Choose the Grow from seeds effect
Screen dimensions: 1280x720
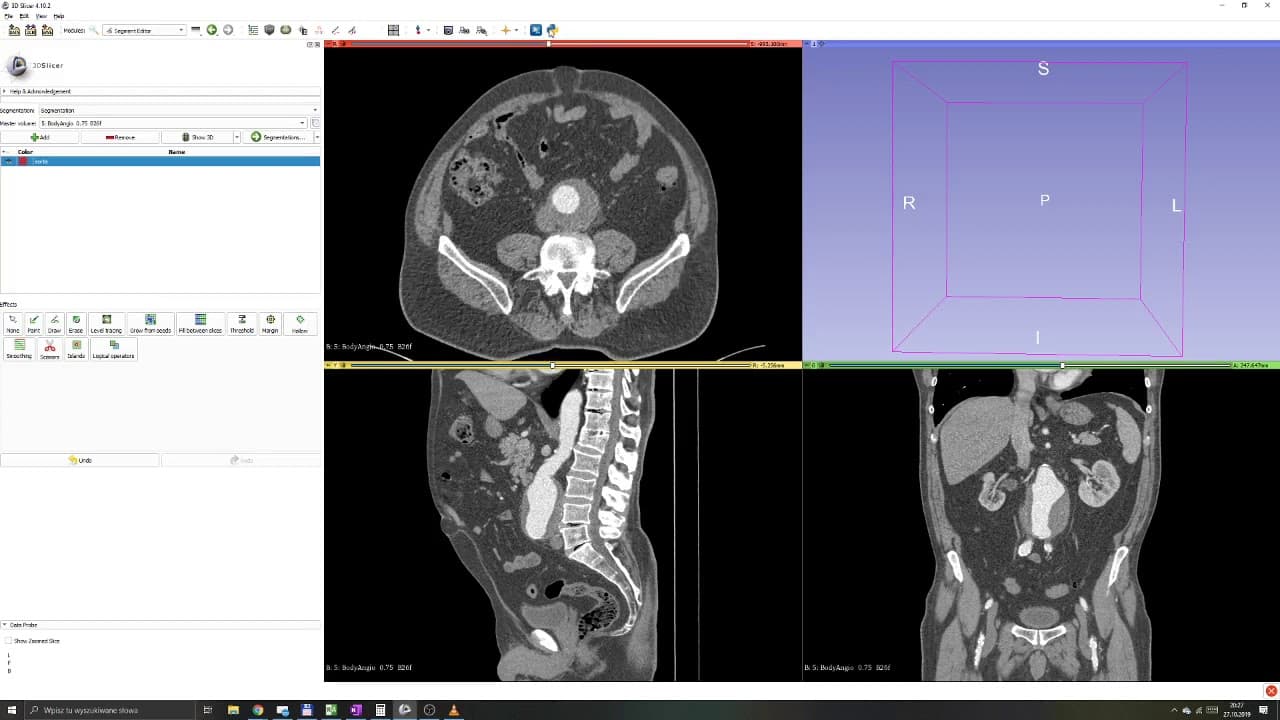tap(150, 324)
